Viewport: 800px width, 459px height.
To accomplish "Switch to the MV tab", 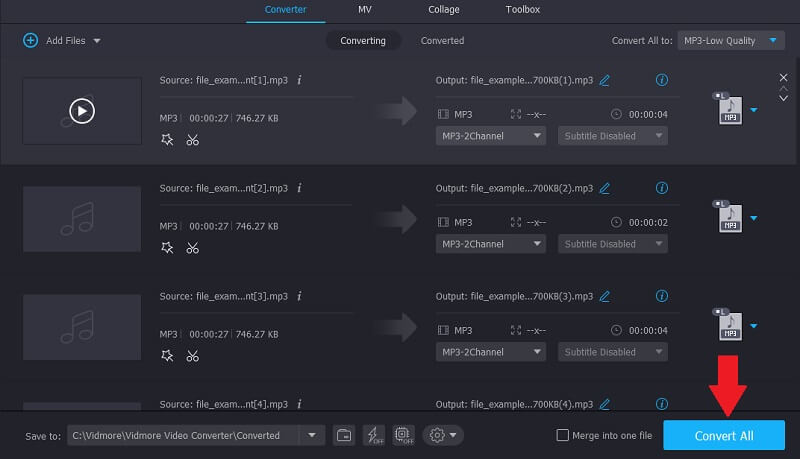I will [367, 10].
